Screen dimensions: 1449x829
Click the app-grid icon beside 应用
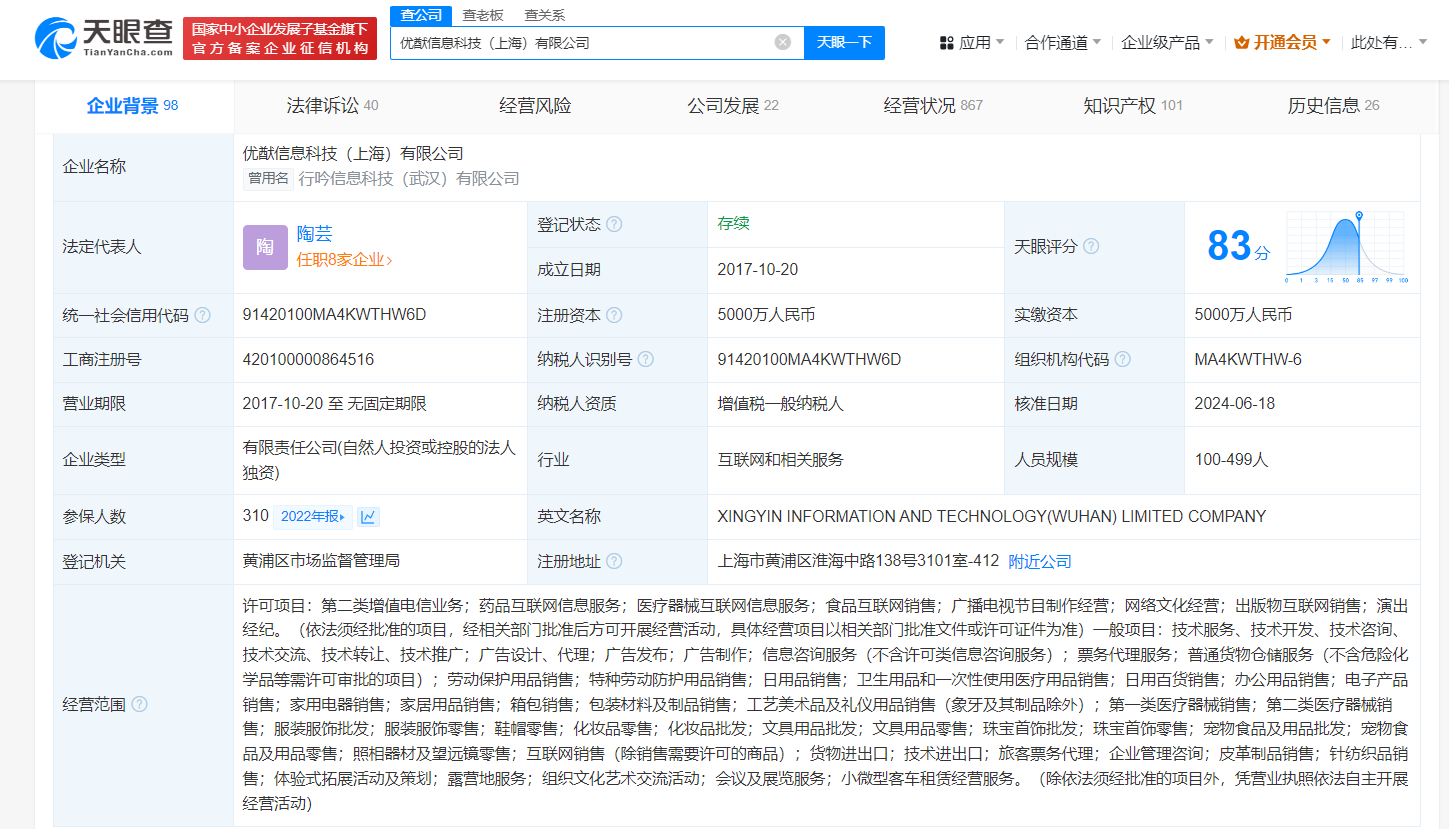(947, 43)
